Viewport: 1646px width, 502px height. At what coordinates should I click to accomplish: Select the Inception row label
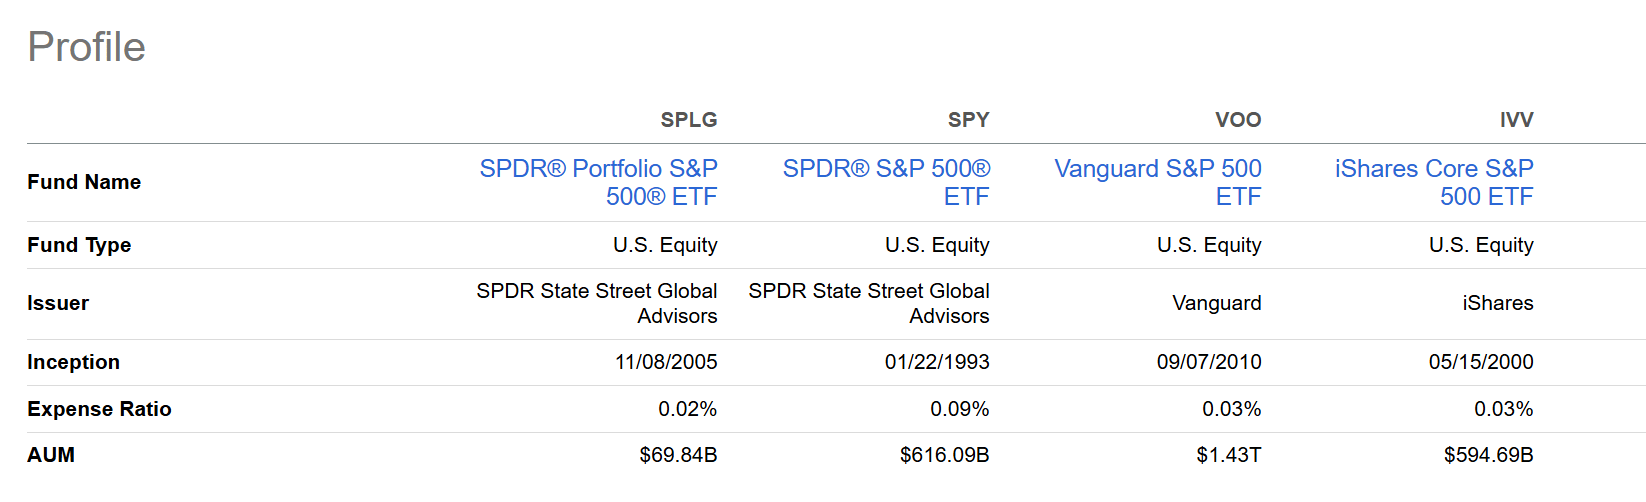pyautogui.click(x=73, y=362)
